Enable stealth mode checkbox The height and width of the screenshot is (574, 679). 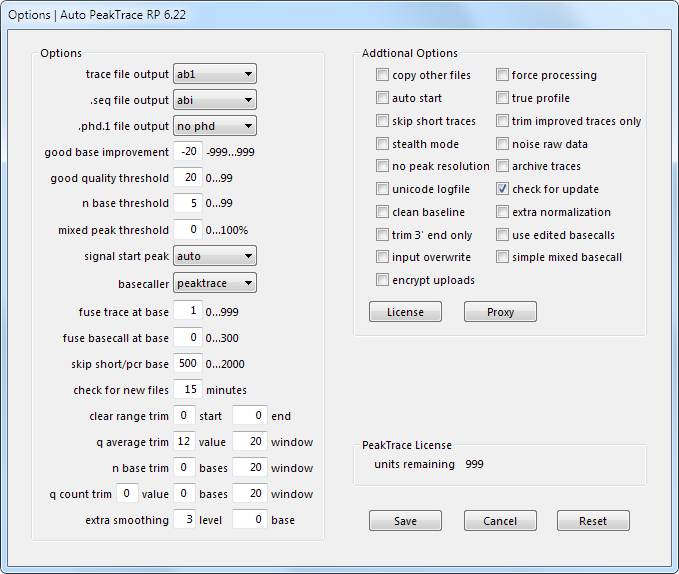[x=382, y=143]
